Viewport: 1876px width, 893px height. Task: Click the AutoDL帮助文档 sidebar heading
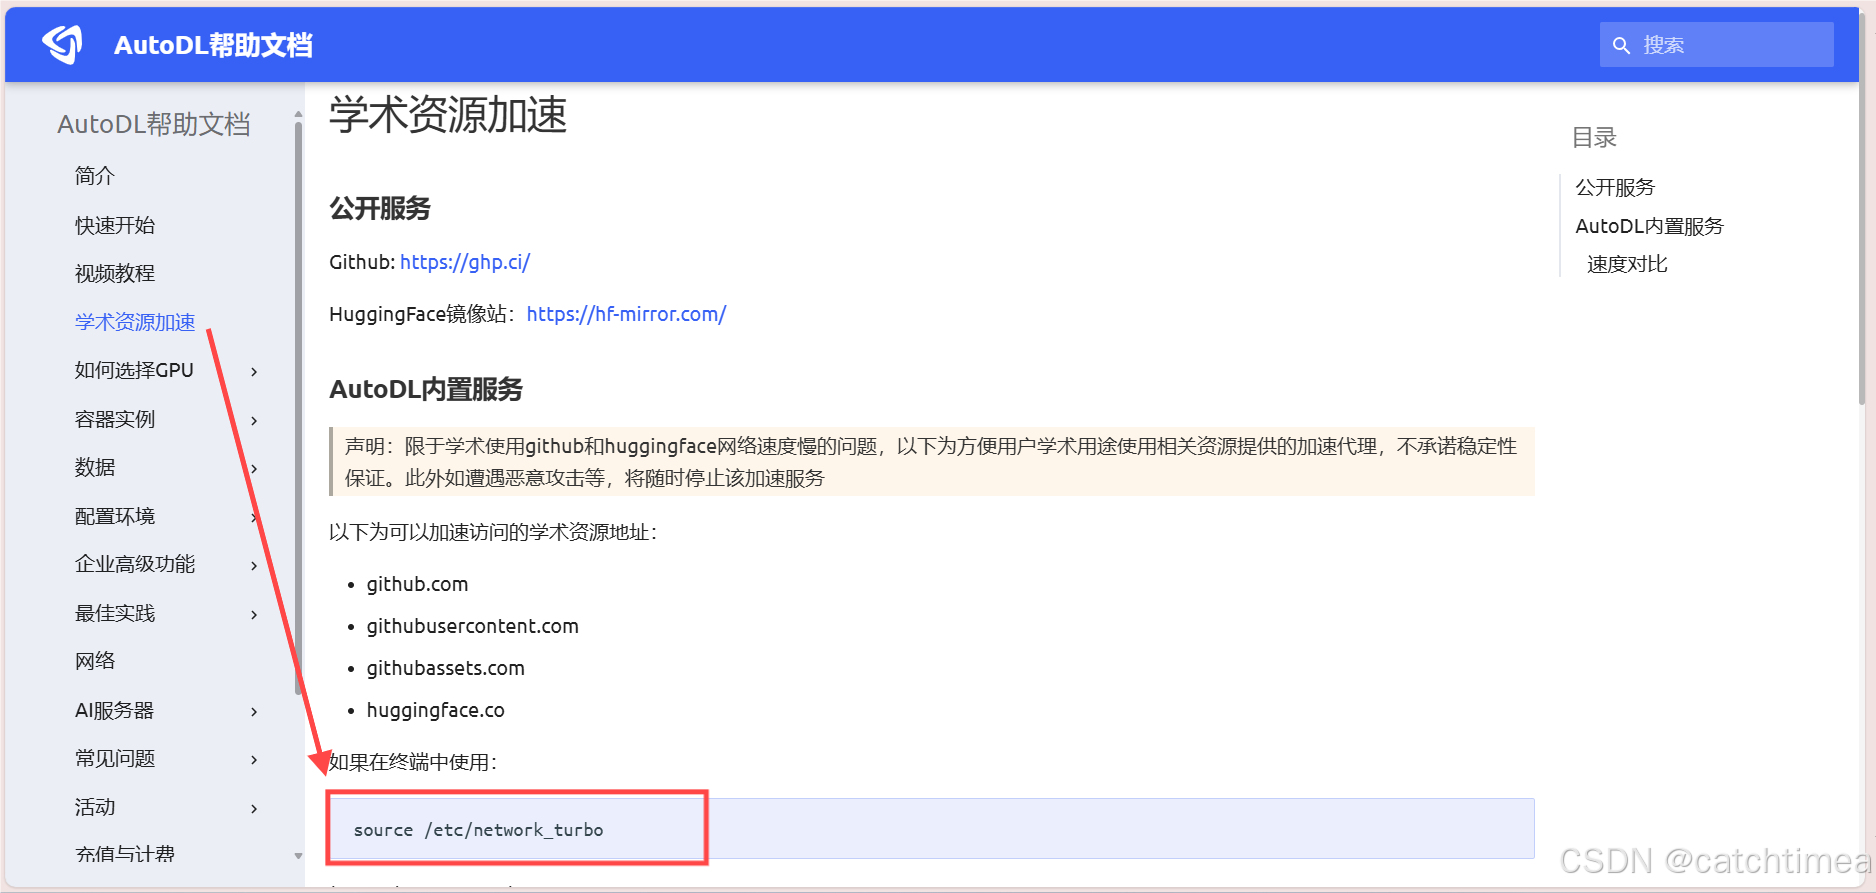(154, 124)
